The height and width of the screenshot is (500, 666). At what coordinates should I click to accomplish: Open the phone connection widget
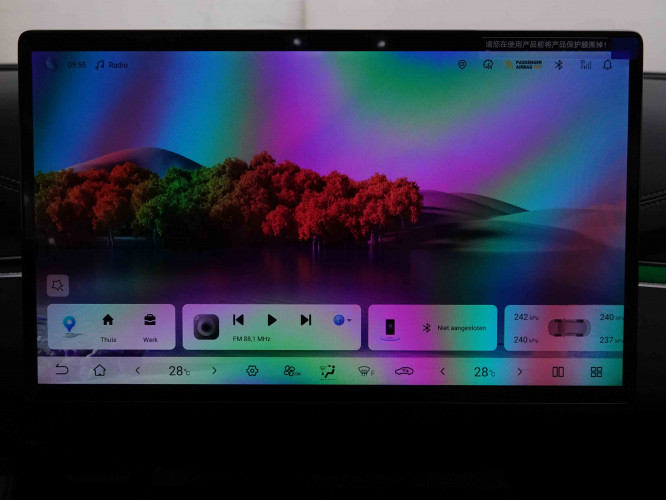pyautogui.click(x=390, y=327)
